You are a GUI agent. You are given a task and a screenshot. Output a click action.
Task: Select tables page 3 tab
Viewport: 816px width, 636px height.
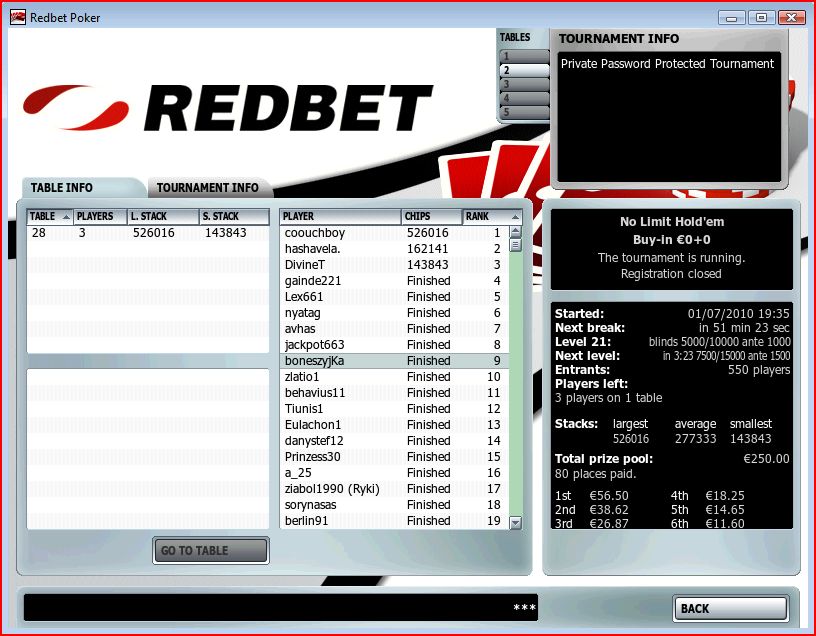coord(524,84)
